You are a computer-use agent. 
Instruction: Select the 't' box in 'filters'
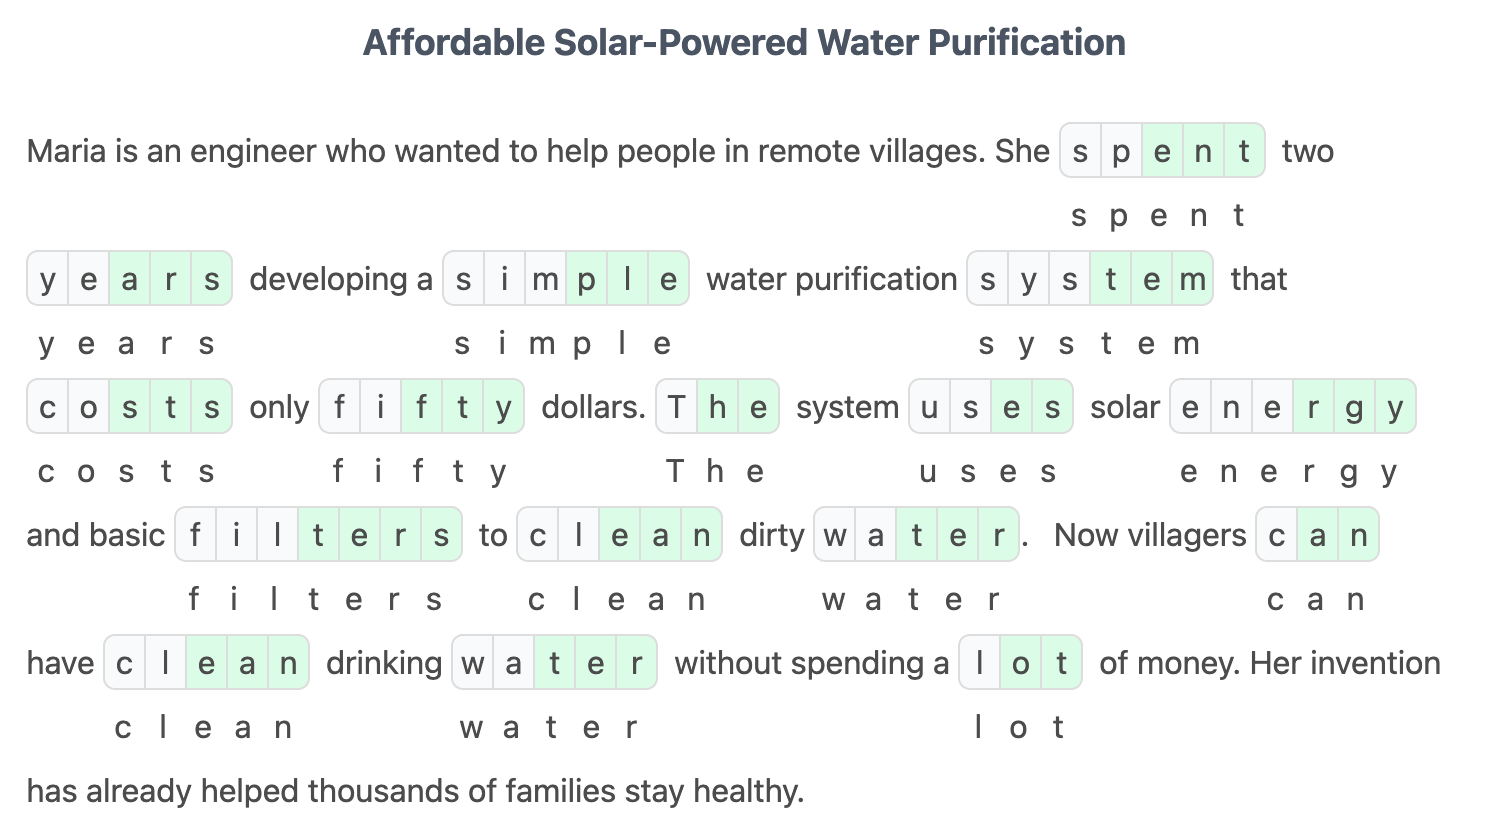coord(318,535)
